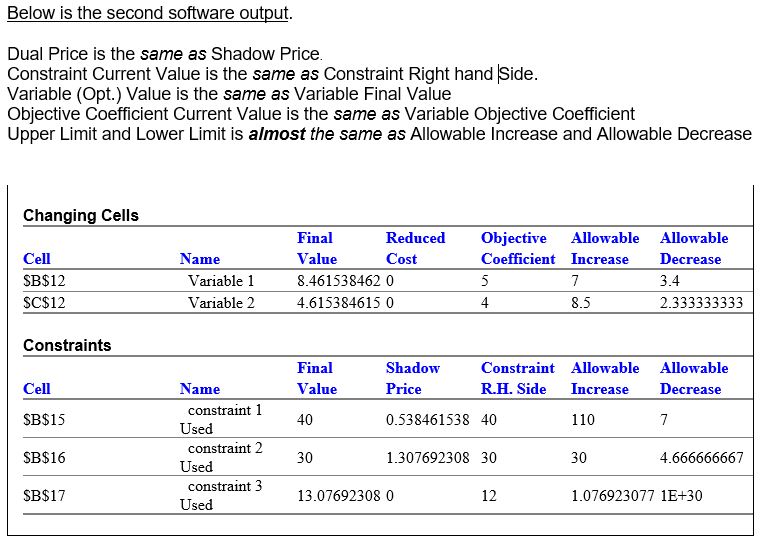Screen dimensions: 761x540
Task: Click shadow price 0.538461538
Action: 428,420
